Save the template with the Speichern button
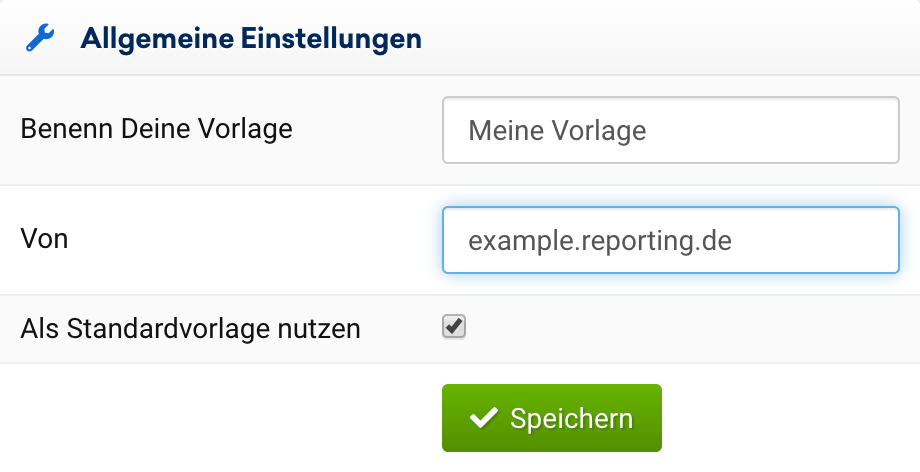The height and width of the screenshot is (472, 920). tap(551, 418)
